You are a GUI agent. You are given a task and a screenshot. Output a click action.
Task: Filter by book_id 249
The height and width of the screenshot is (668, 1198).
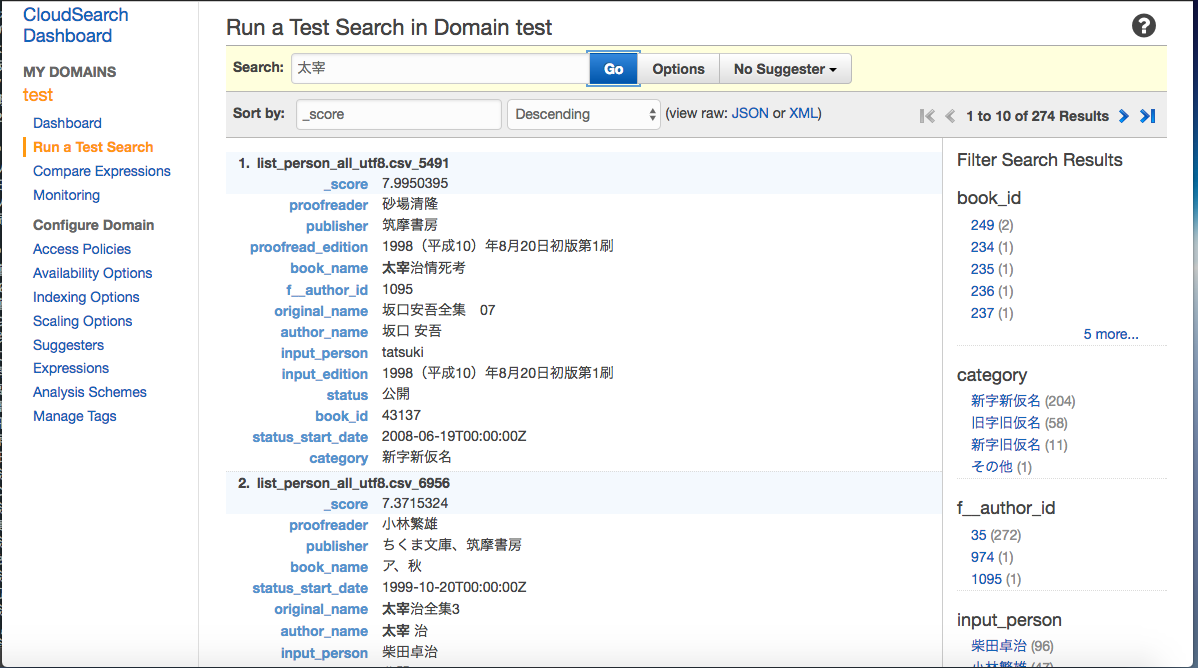coord(983,225)
